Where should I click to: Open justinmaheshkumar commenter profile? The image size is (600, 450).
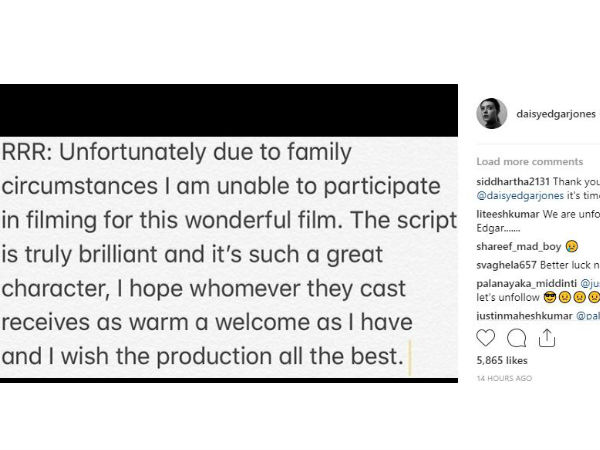[x=524, y=316]
